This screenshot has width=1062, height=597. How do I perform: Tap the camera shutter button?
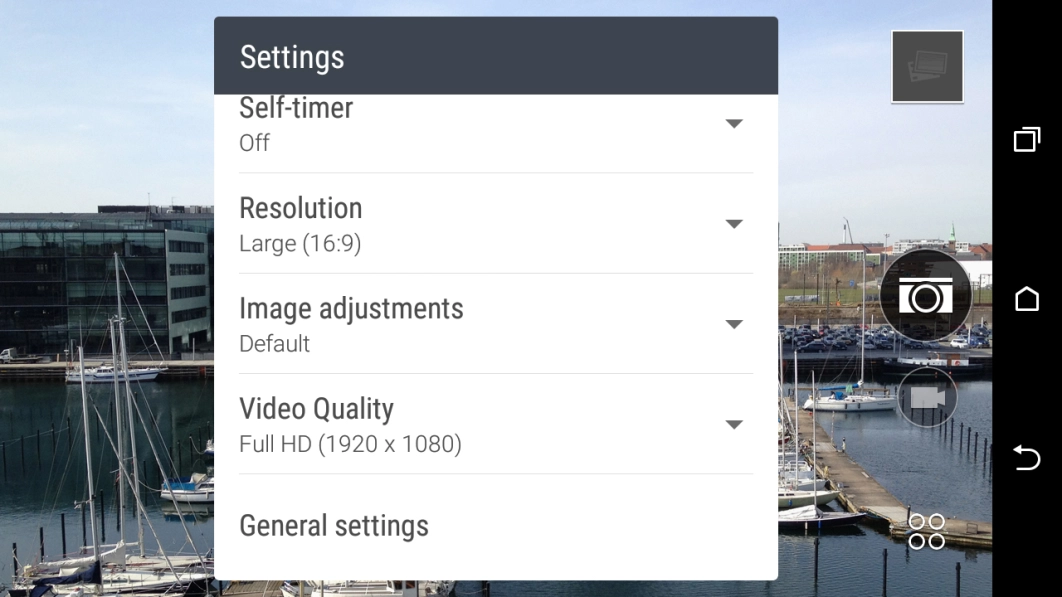point(925,296)
